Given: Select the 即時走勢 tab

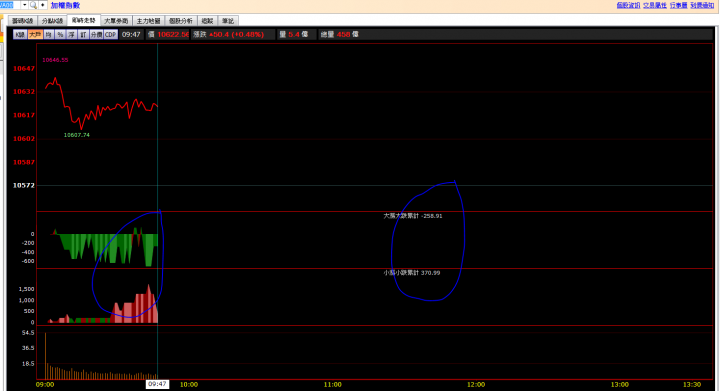Looking at the screenshot, I should (84, 20).
